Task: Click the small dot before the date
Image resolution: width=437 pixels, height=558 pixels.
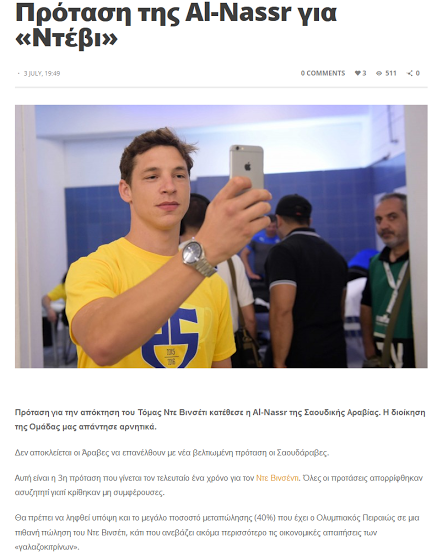Action: pos(19,74)
